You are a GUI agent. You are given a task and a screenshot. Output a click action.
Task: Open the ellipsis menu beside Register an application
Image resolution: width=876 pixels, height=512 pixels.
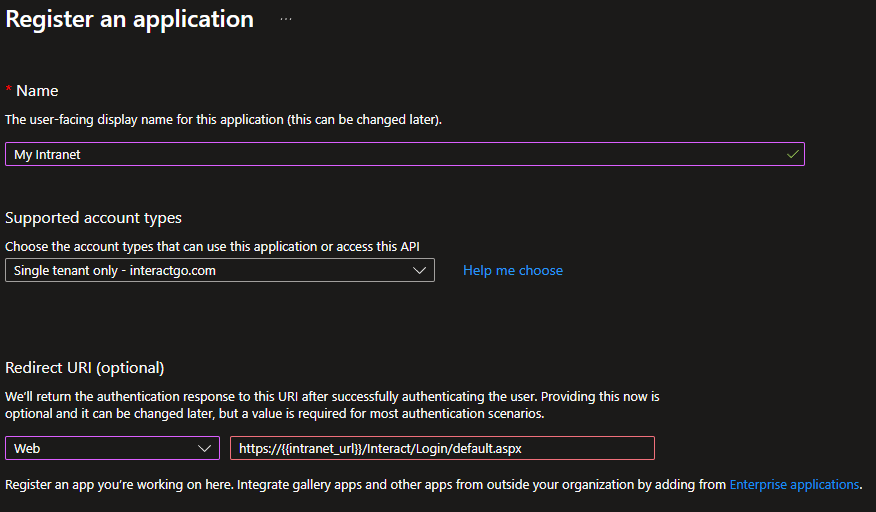[x=285, y=19]
